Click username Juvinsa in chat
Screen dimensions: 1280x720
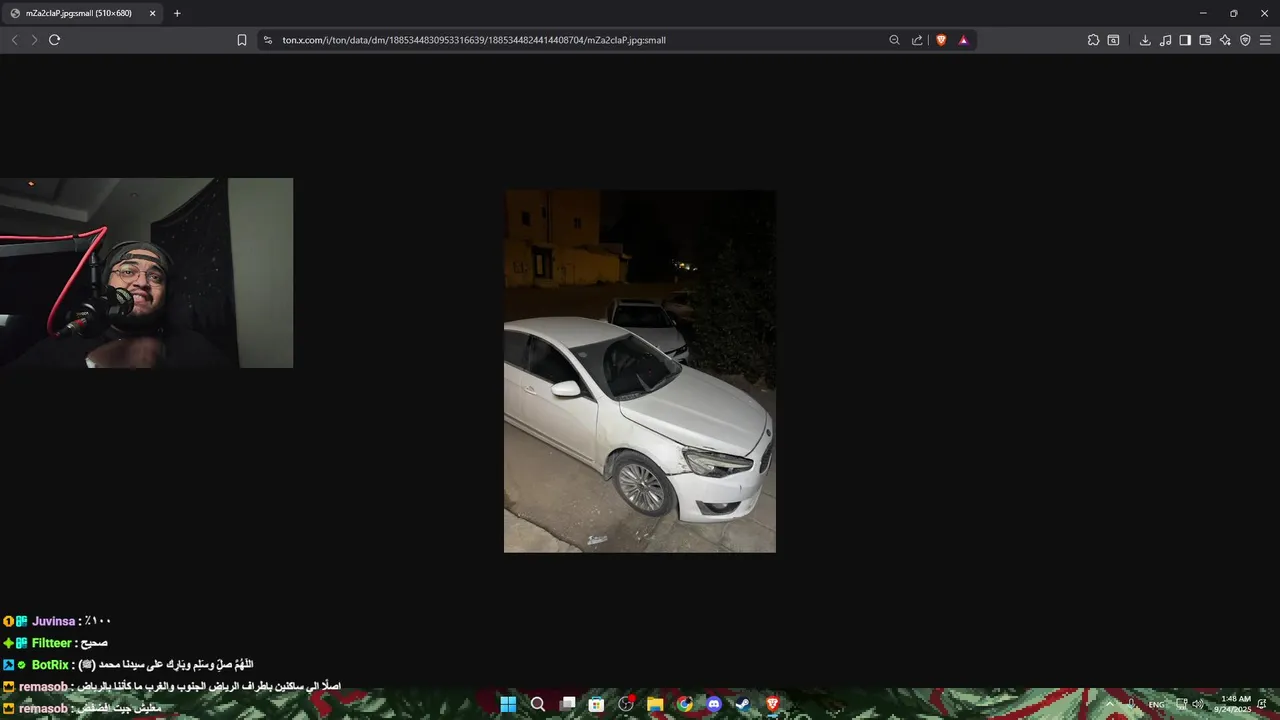click(54, 621)
